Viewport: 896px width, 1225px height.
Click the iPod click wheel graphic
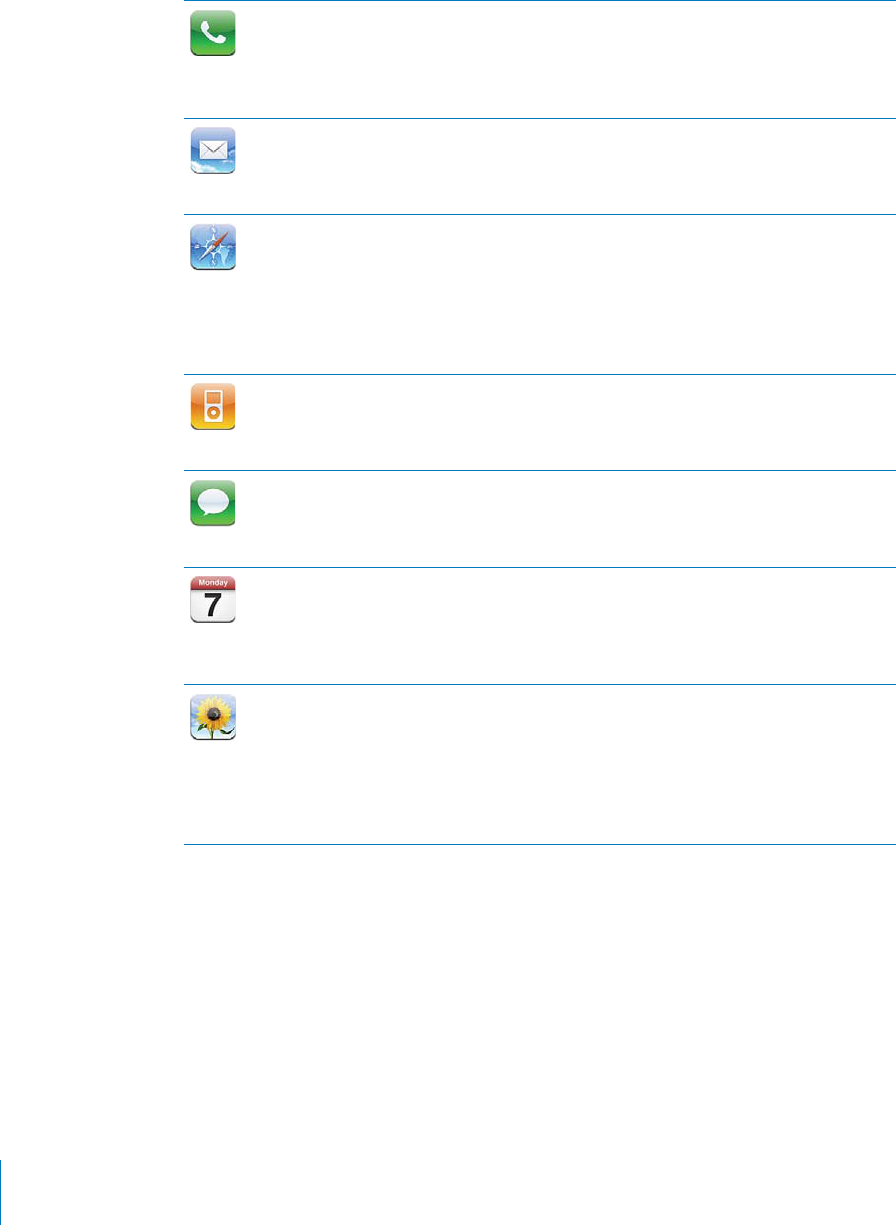tap(213, 413)
